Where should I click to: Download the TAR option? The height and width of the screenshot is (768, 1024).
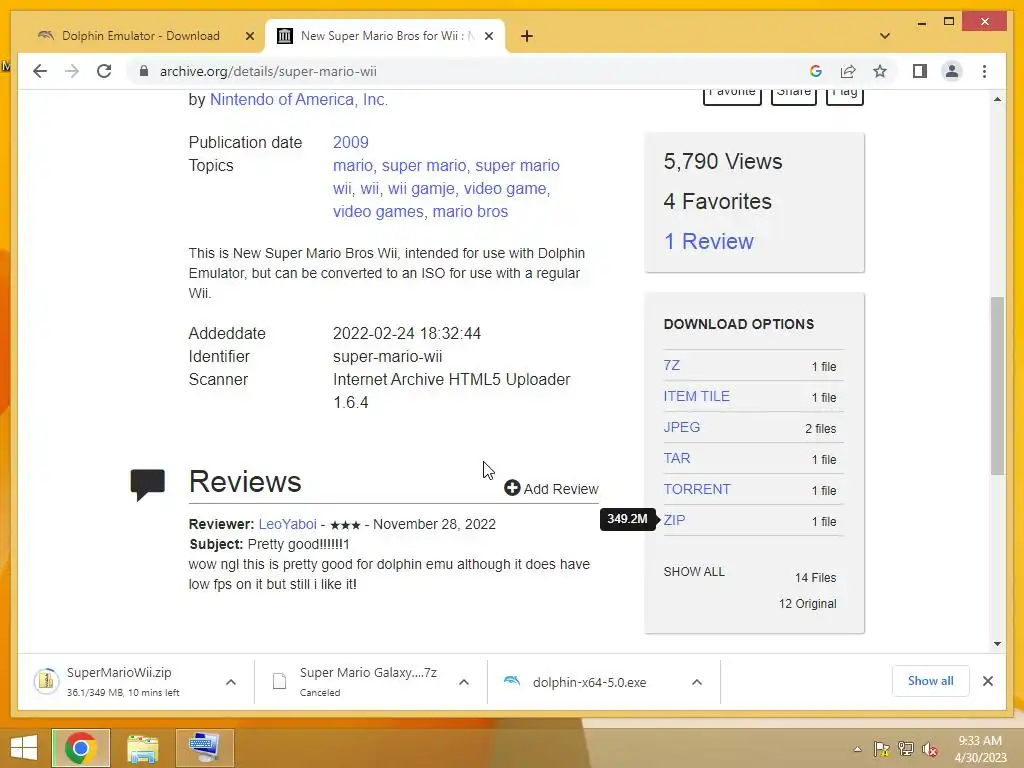(677, 458)
